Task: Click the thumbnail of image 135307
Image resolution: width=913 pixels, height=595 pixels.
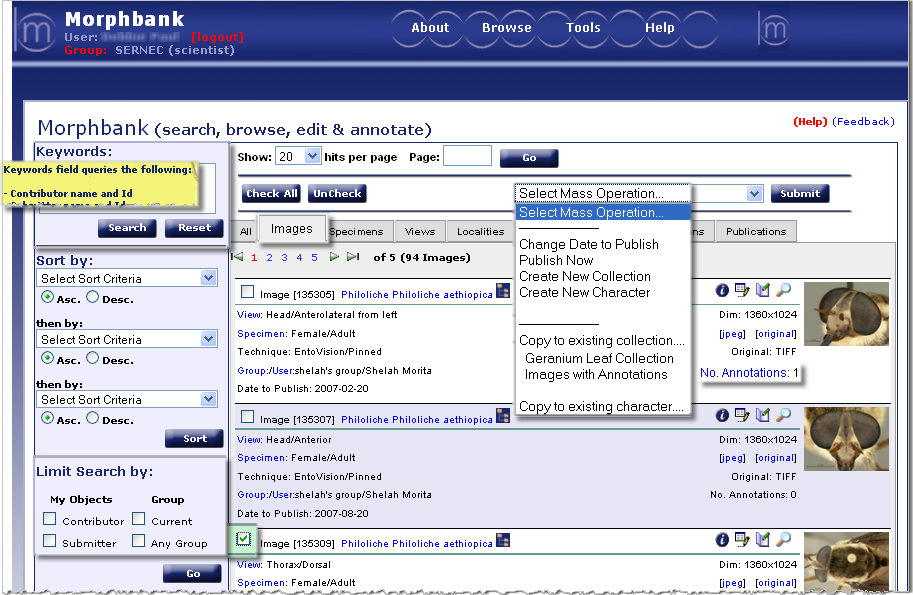Action: coord(845,438)
